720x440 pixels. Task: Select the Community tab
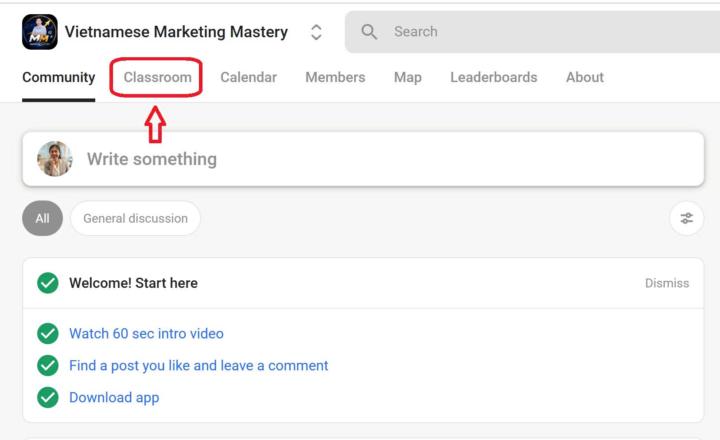[59, 77]
